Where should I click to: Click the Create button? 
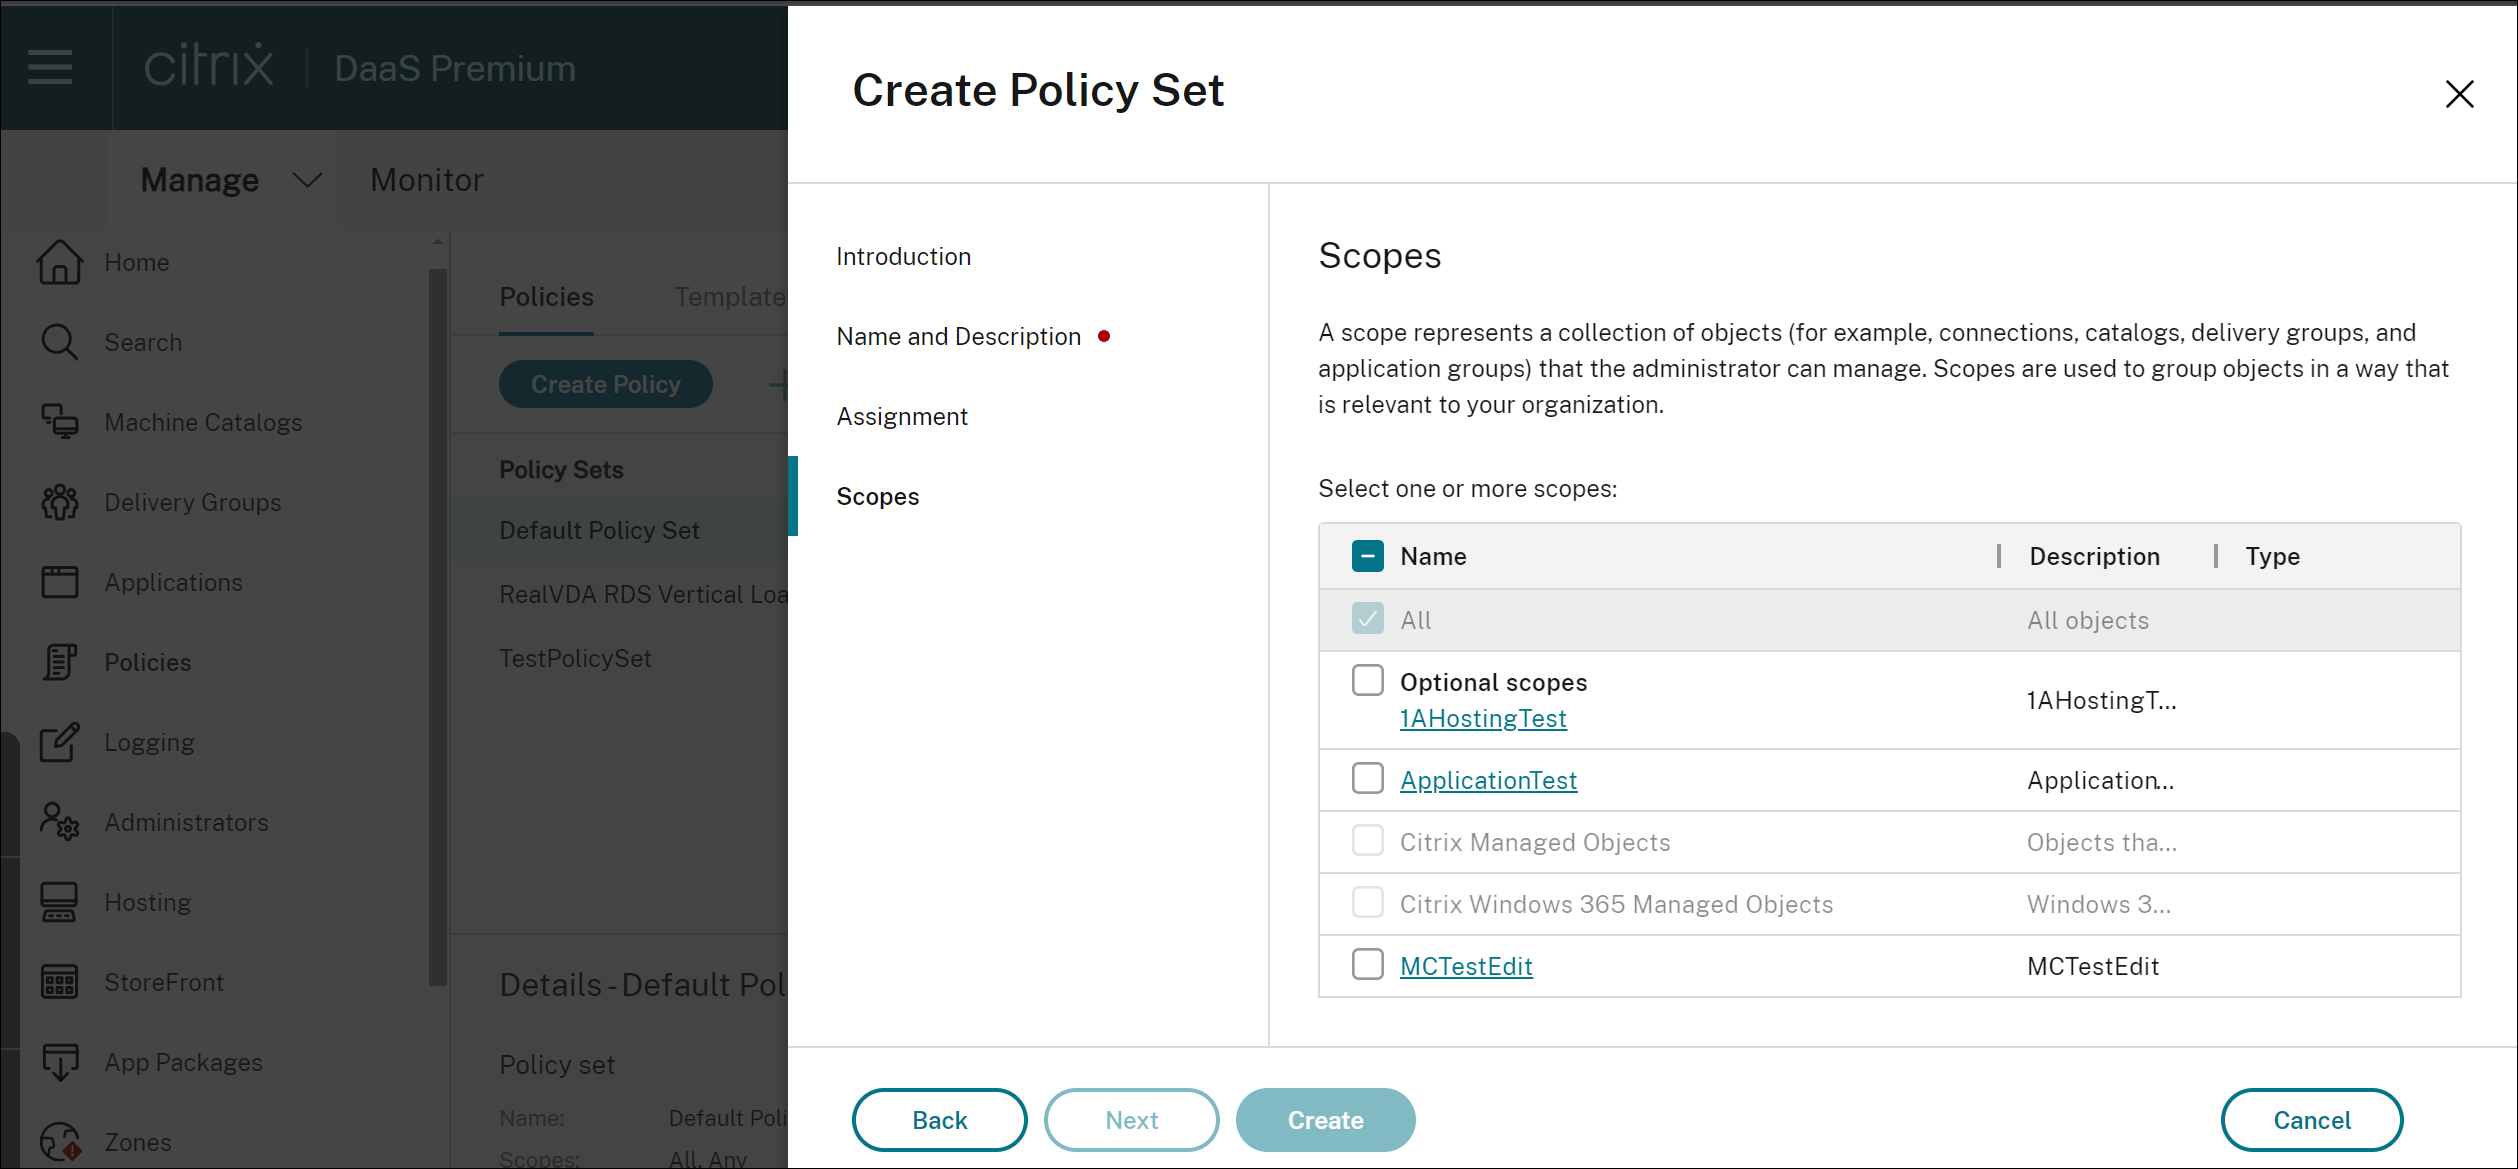[x=1326, y=1119]
